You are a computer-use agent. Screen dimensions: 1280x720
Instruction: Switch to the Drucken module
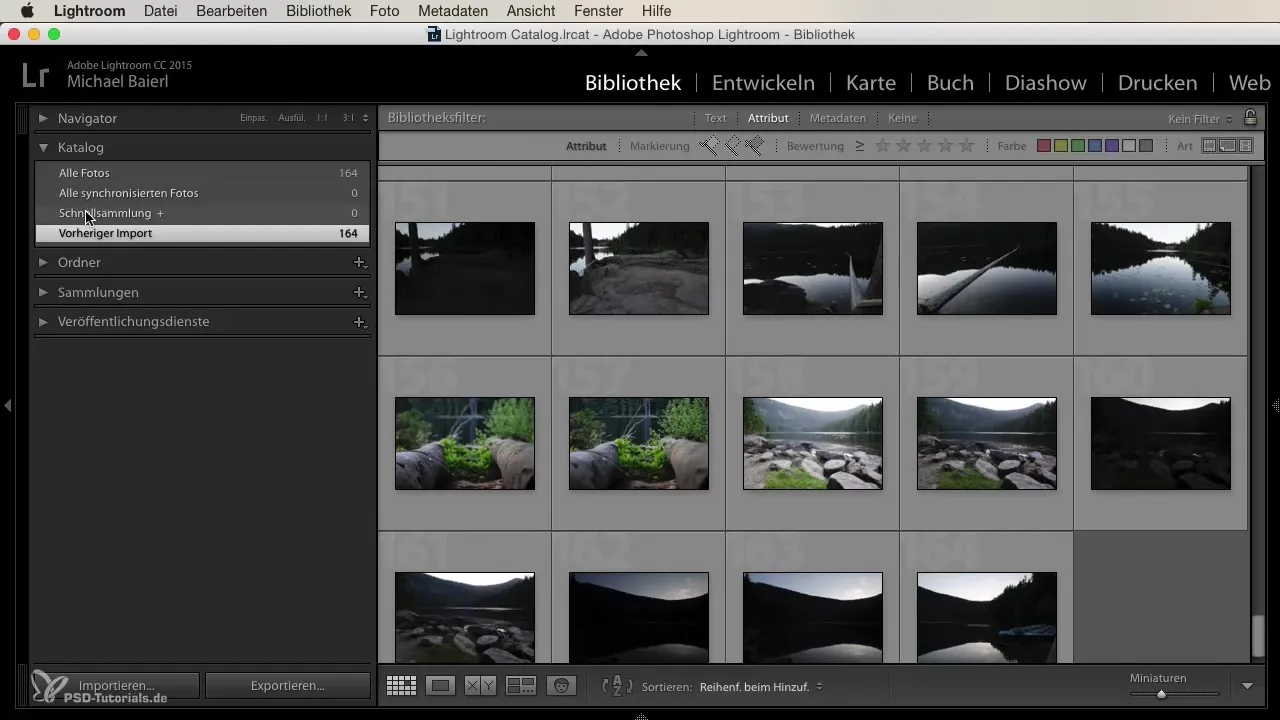pyautogui.click(x=1157, y=83)
